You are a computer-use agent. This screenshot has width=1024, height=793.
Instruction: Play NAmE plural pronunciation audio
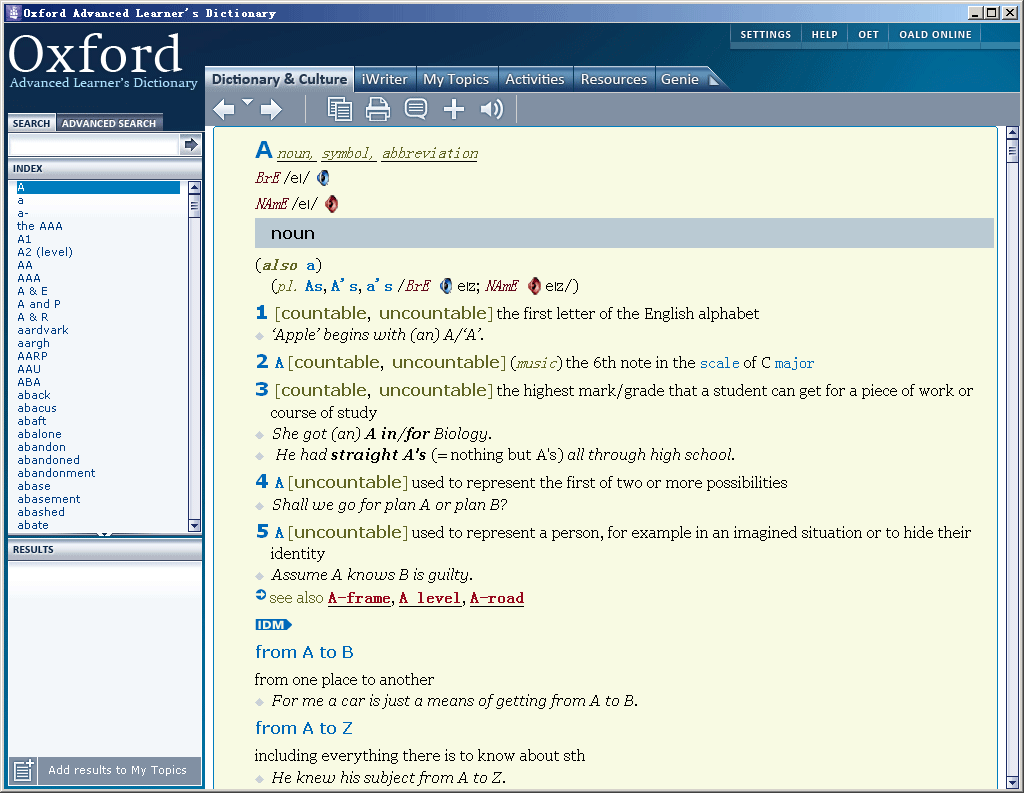click(534, 286)
